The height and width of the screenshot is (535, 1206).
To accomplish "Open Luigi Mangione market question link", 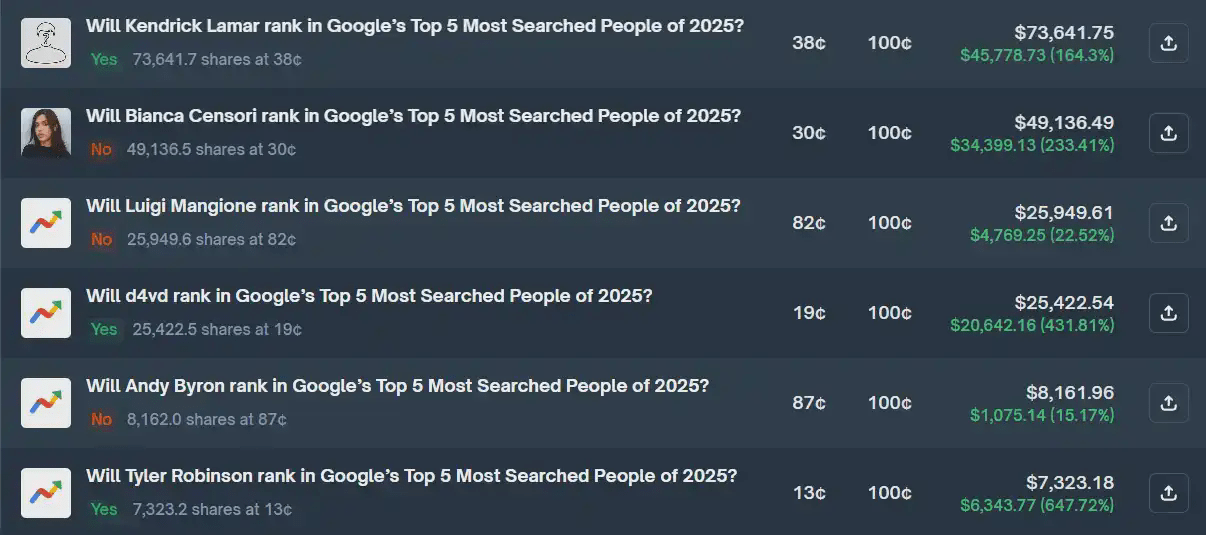I will pyautogui.click(x=414, y=206).
